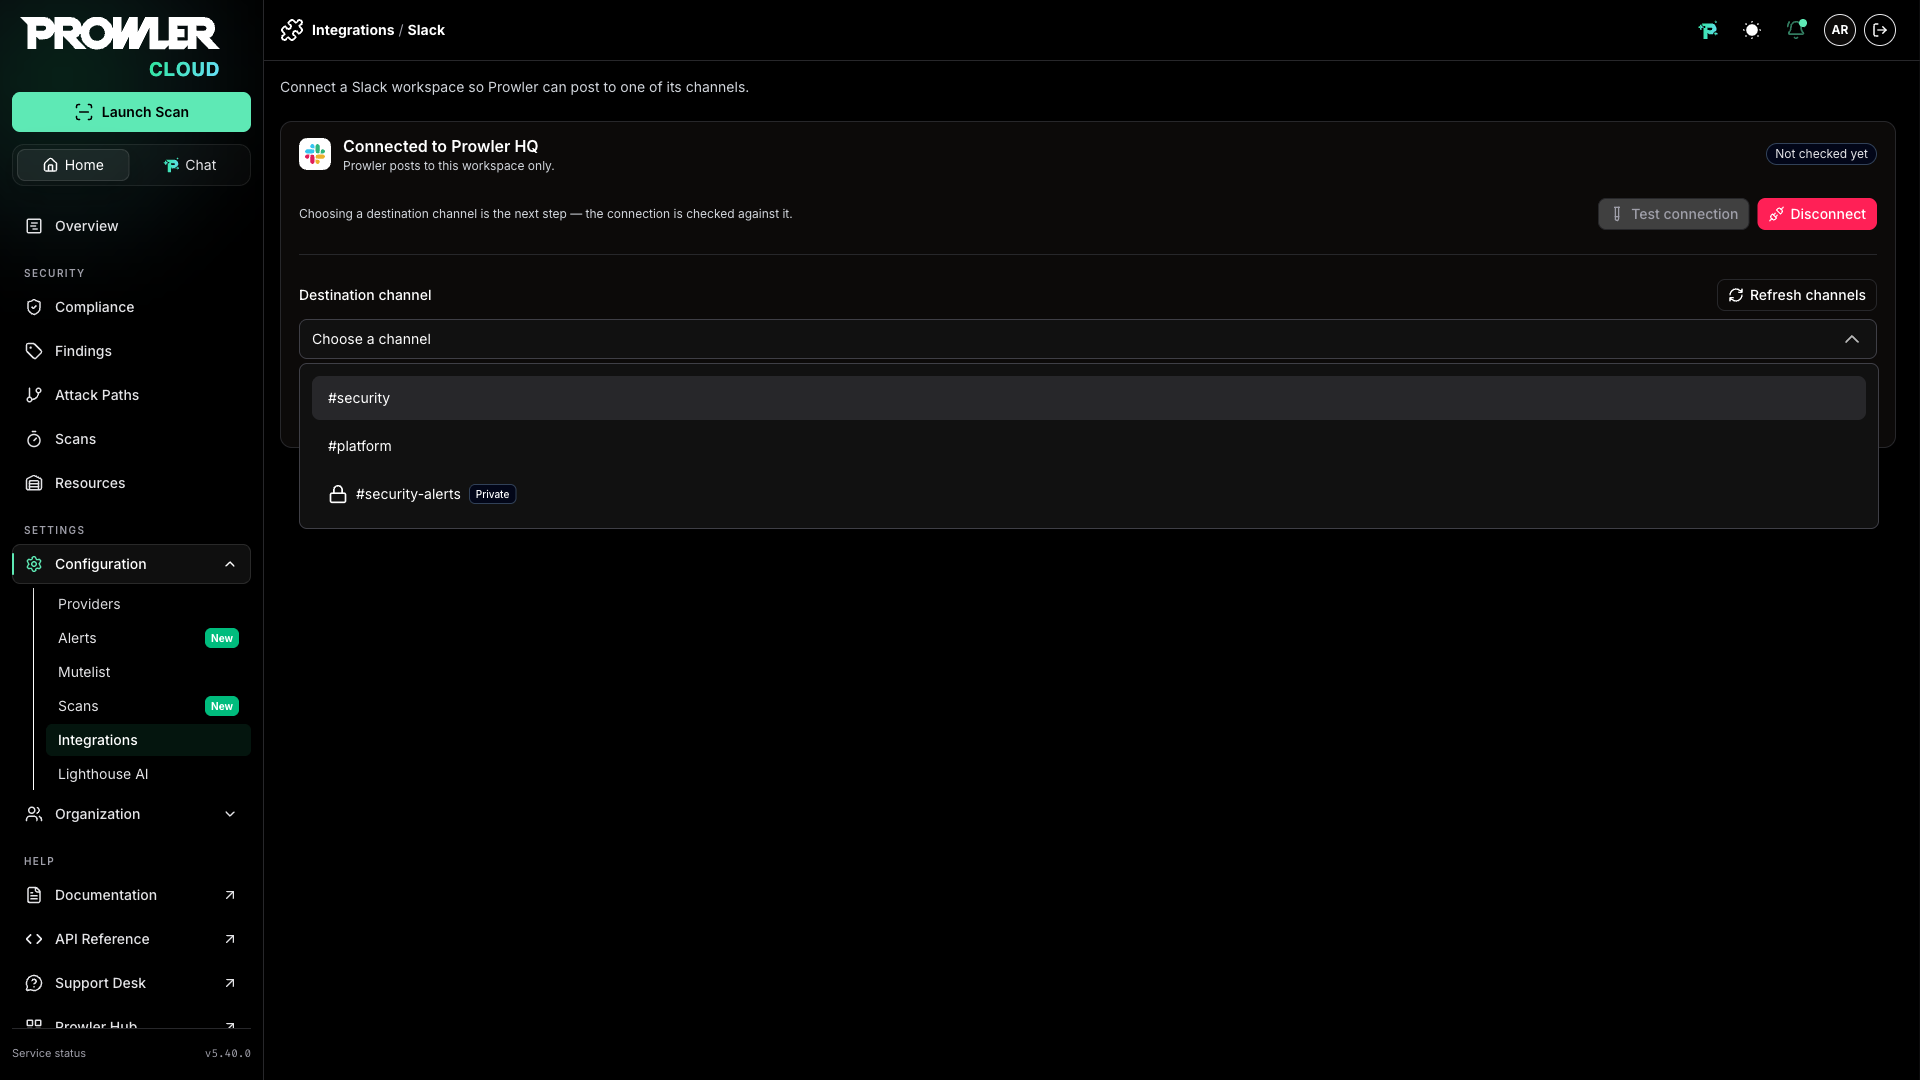Click the Attack Paths branch icon
Image resolution: width=1920 pixels, height=1080 pixels.
coord(34,395)
